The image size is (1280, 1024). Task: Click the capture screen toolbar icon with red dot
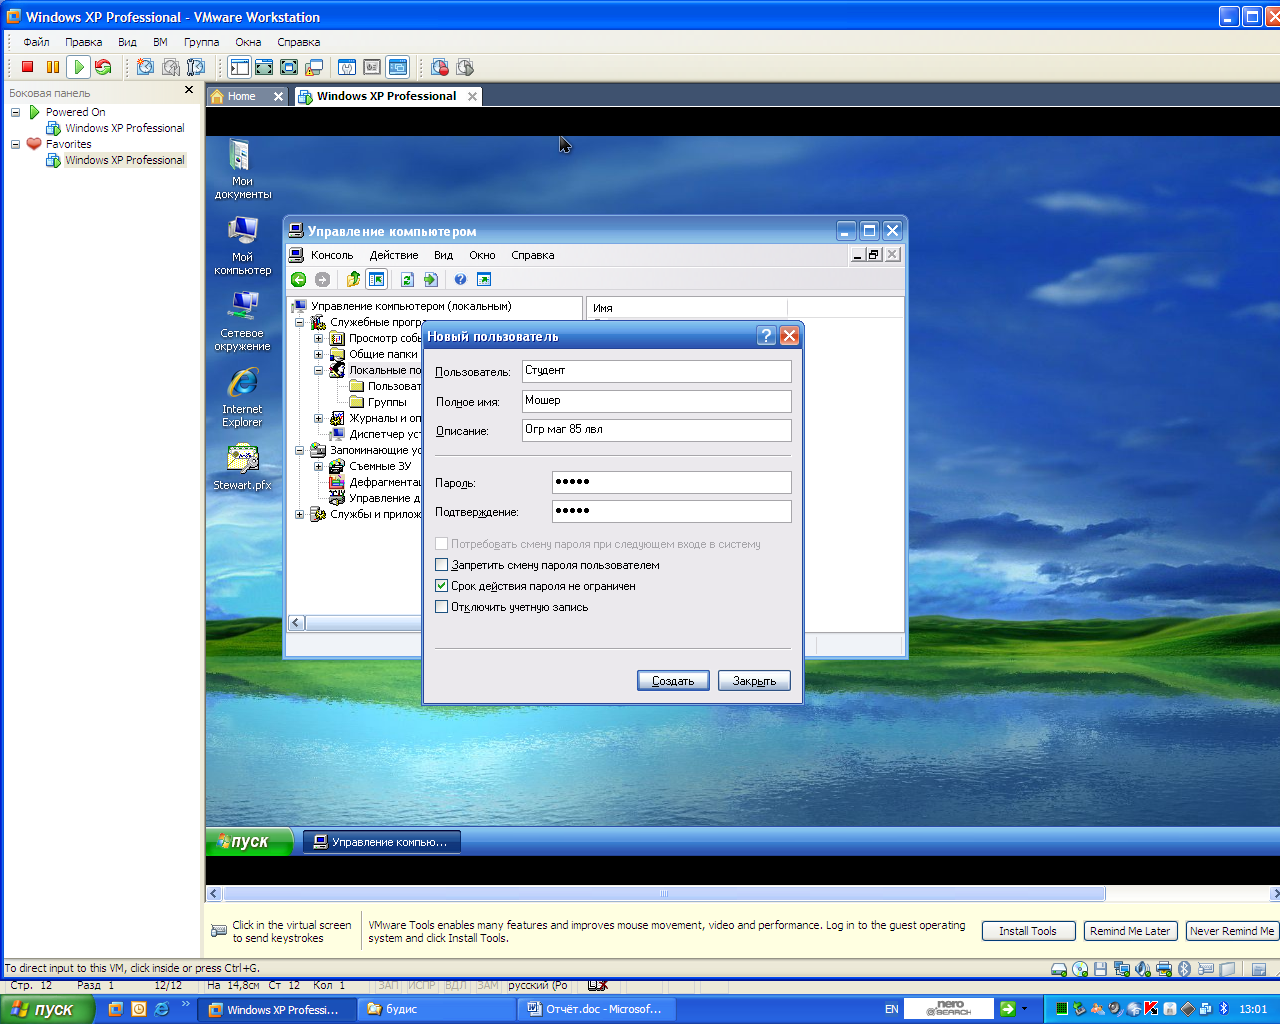point(440,67)
